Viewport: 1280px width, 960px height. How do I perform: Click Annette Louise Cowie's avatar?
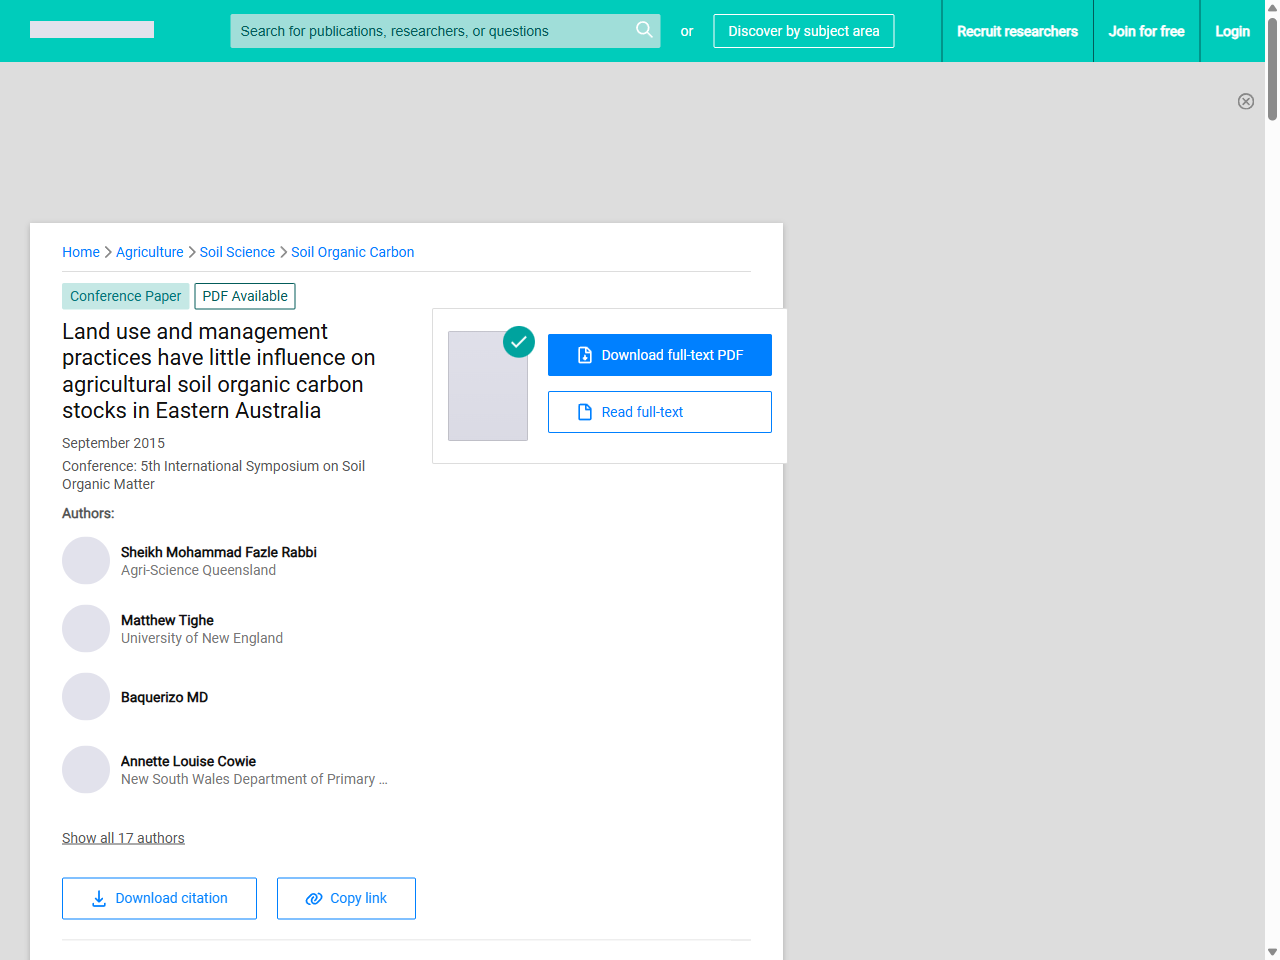coord(86,770)
